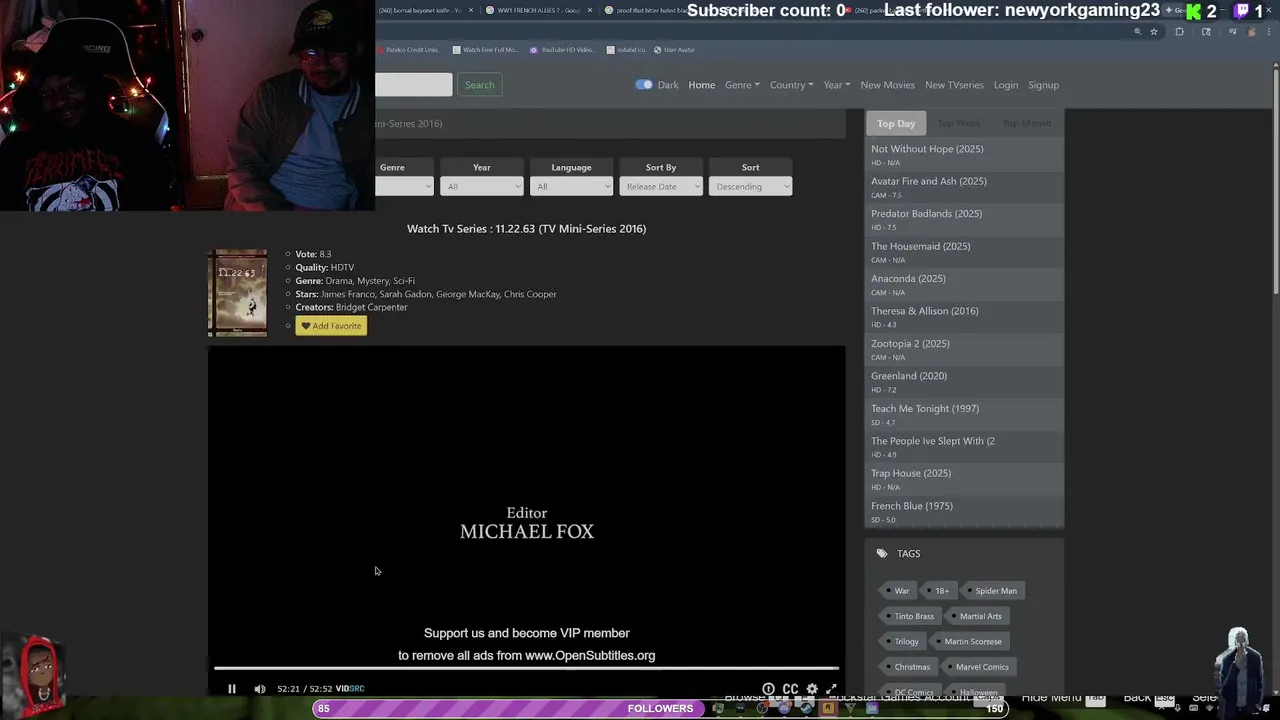The height and width of the screenshot is (720, 1280).
Task: Select the Top Day tab
Action: [896, 123]
